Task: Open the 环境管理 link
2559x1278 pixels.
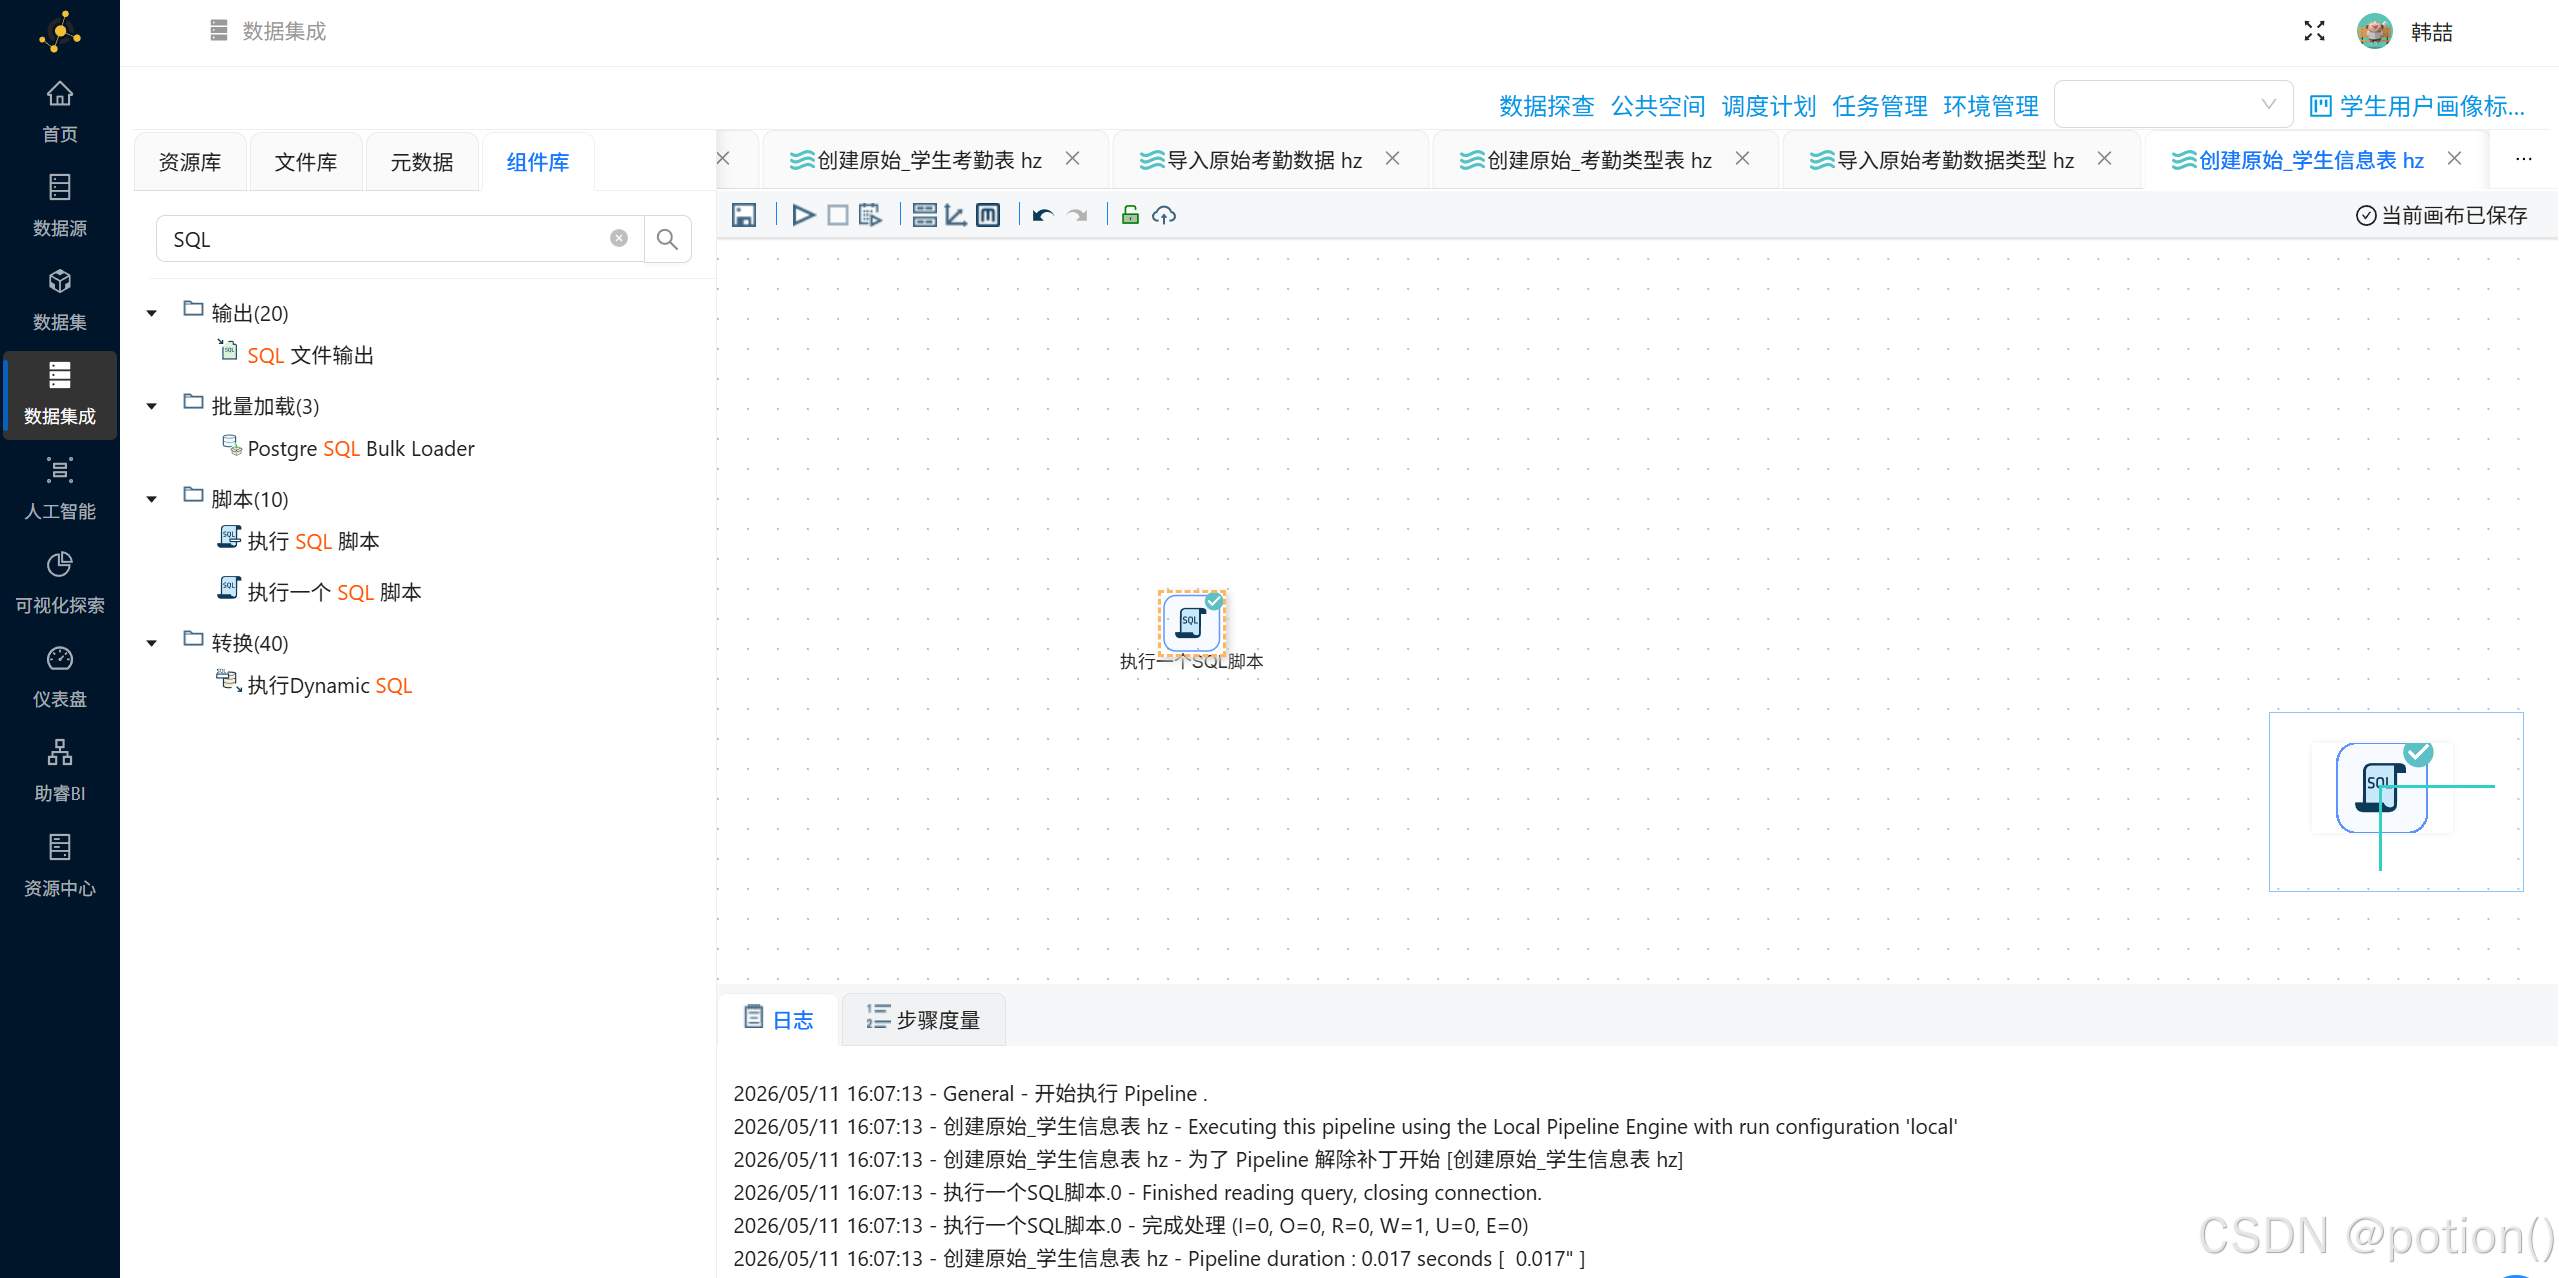Action: pyautogui.click(x=1990, y=106)
